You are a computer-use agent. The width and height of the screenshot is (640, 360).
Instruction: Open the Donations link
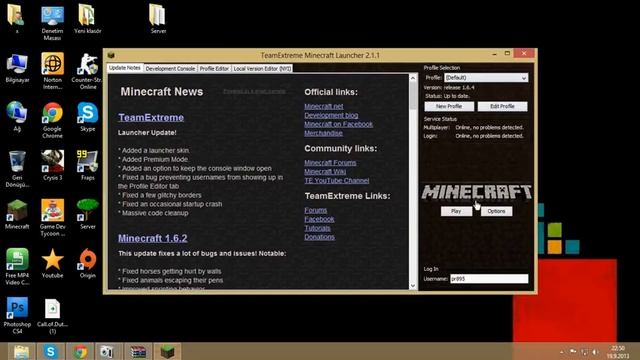tap(319, 238)
